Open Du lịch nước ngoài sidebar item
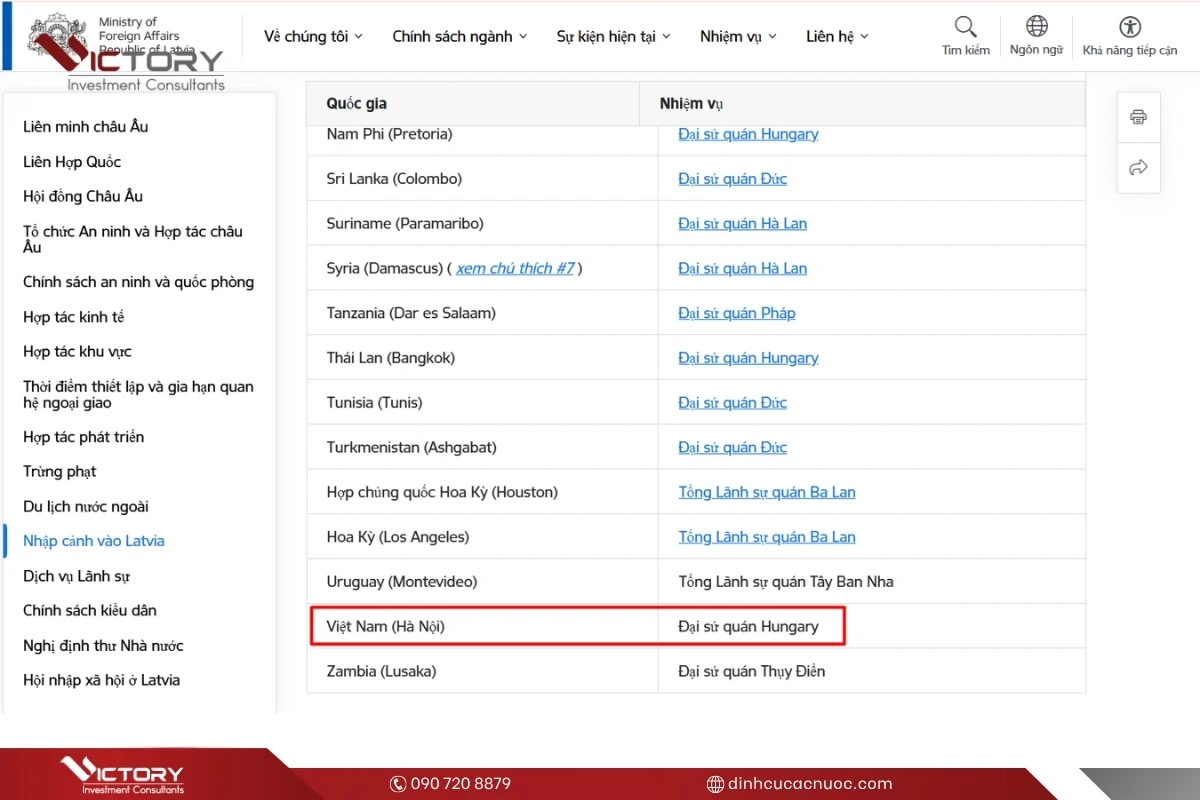Viewport: 1200px width, 800px height. (x=86, y=507)
